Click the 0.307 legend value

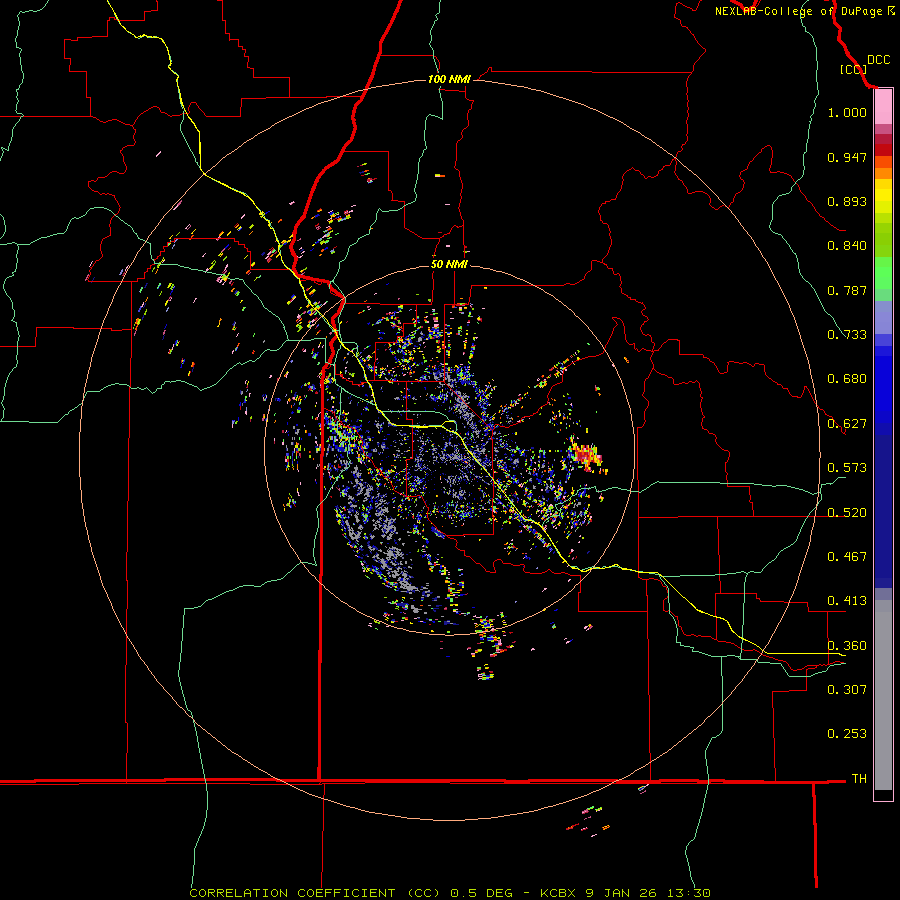847,690
